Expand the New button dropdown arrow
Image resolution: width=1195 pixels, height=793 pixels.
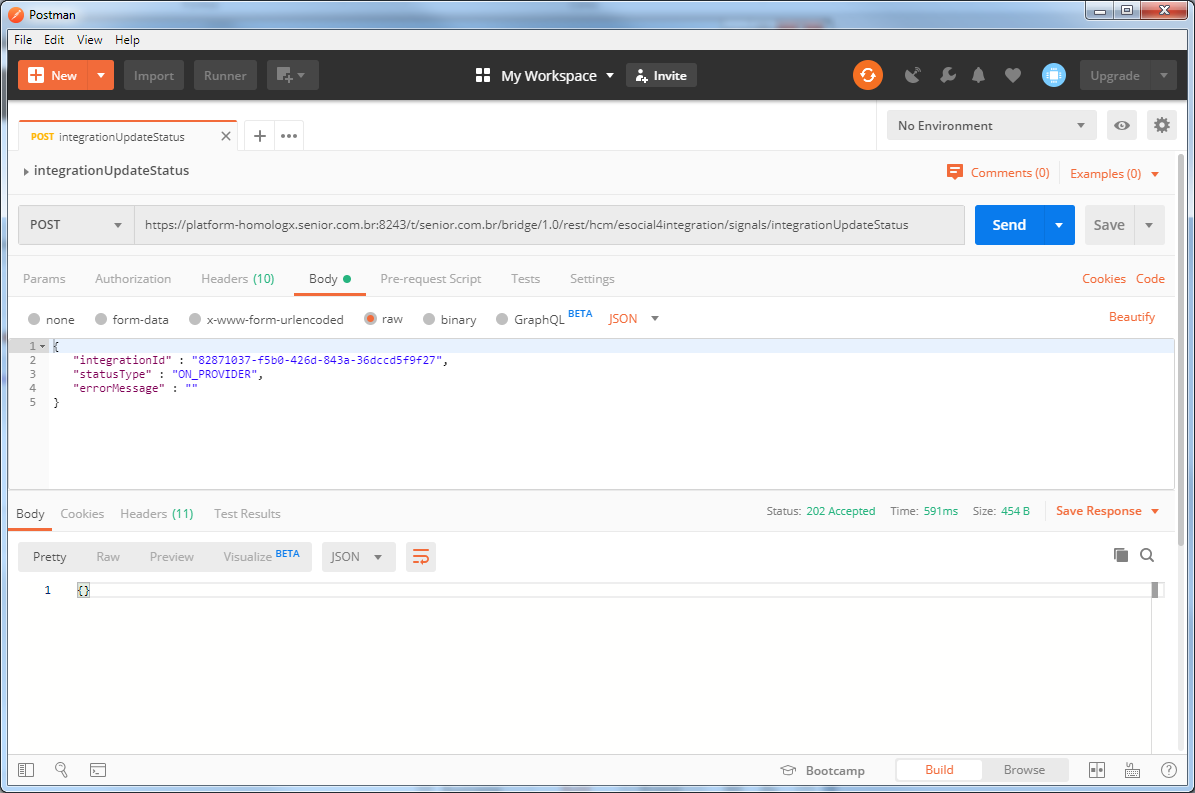(101, 75)
